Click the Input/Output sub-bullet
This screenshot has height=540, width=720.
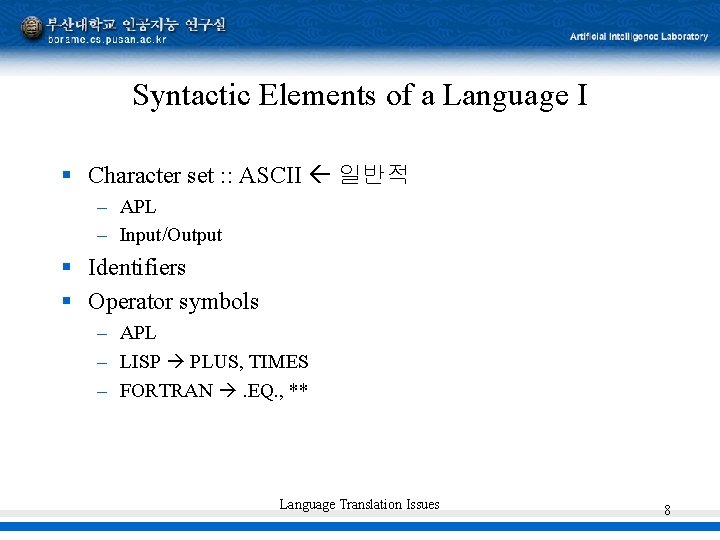click(x=171, y=235)
